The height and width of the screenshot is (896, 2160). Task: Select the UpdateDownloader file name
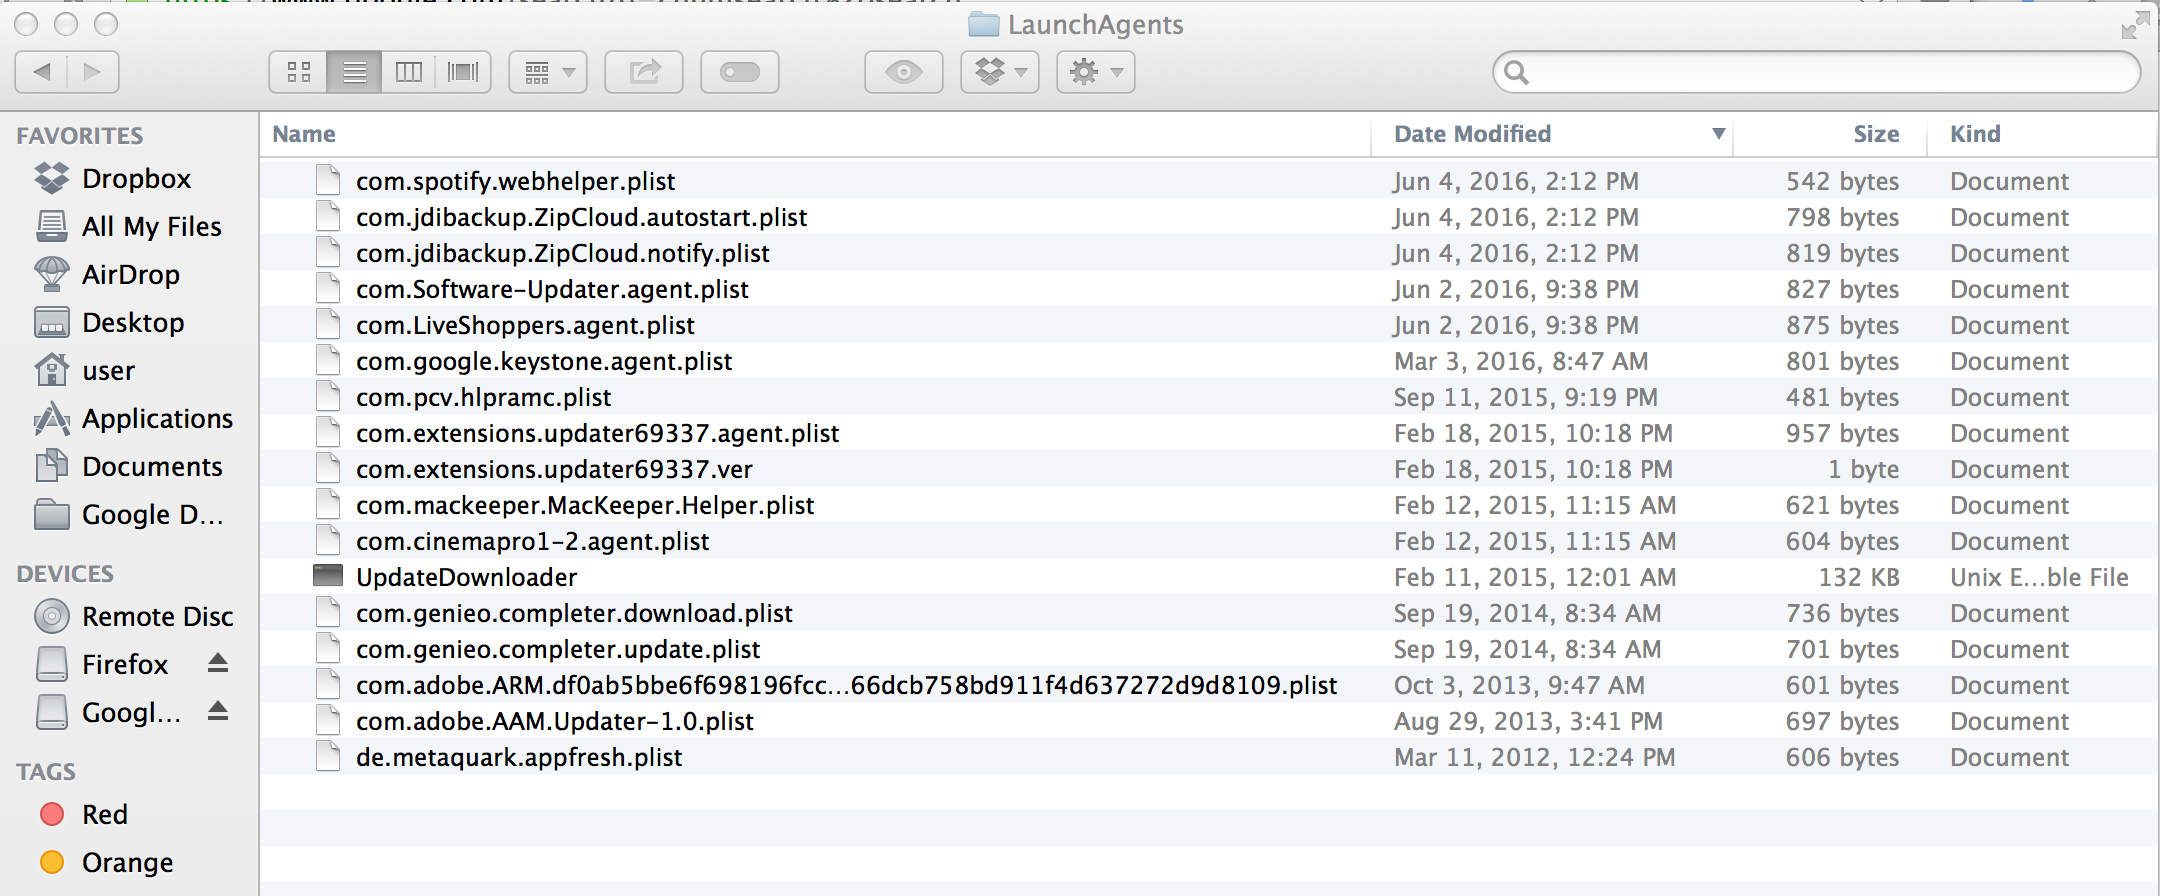[466, 577]
